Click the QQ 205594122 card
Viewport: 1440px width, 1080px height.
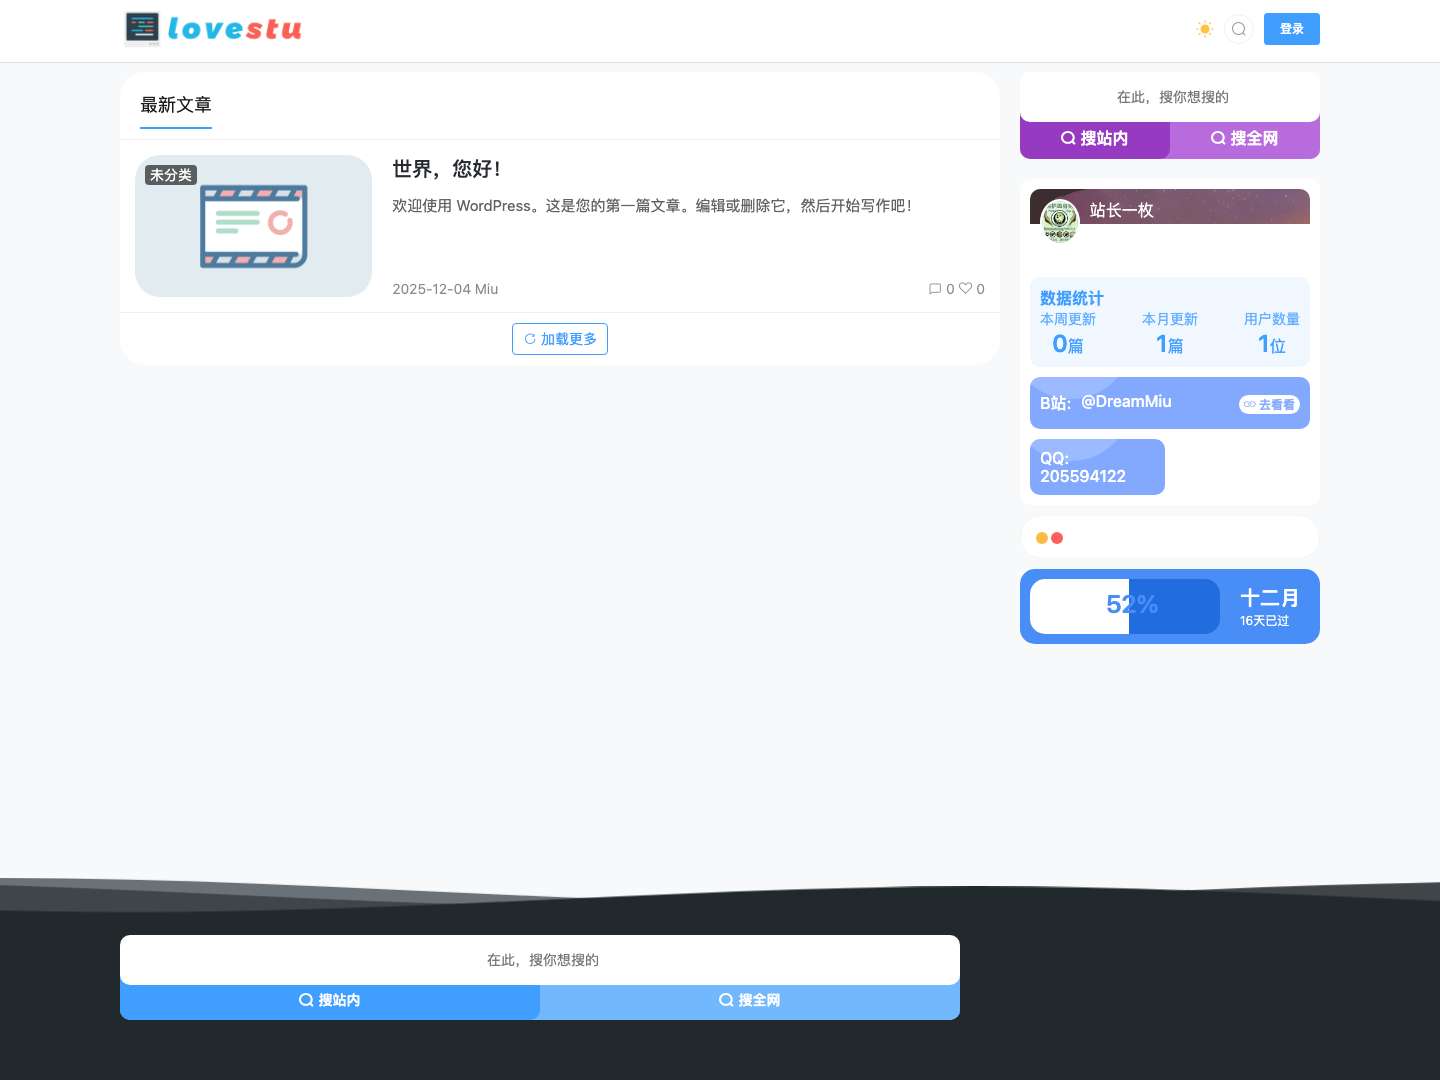pyautogui.click(x=1097, y=467)
